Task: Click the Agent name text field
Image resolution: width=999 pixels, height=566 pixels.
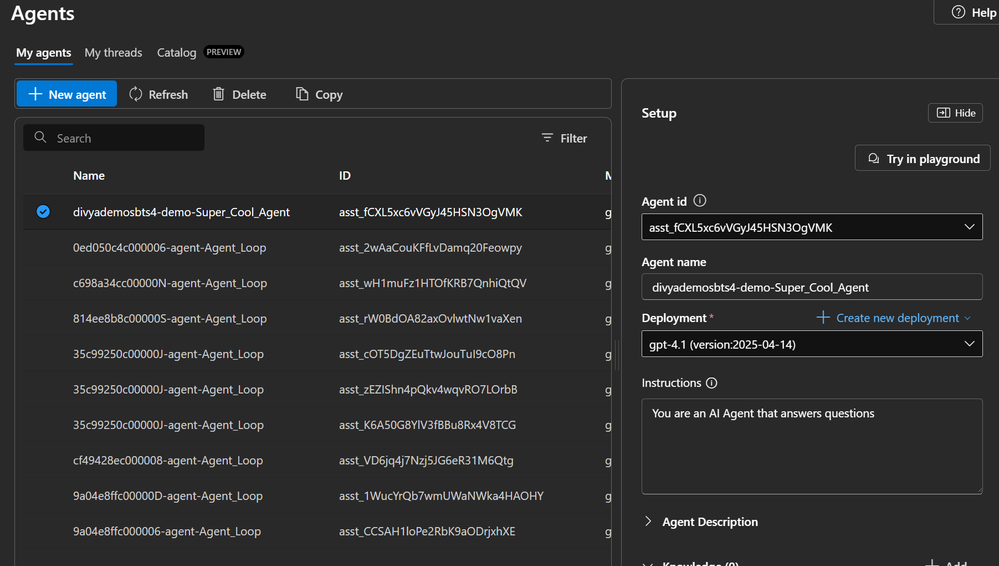Action: pos(812,287)
